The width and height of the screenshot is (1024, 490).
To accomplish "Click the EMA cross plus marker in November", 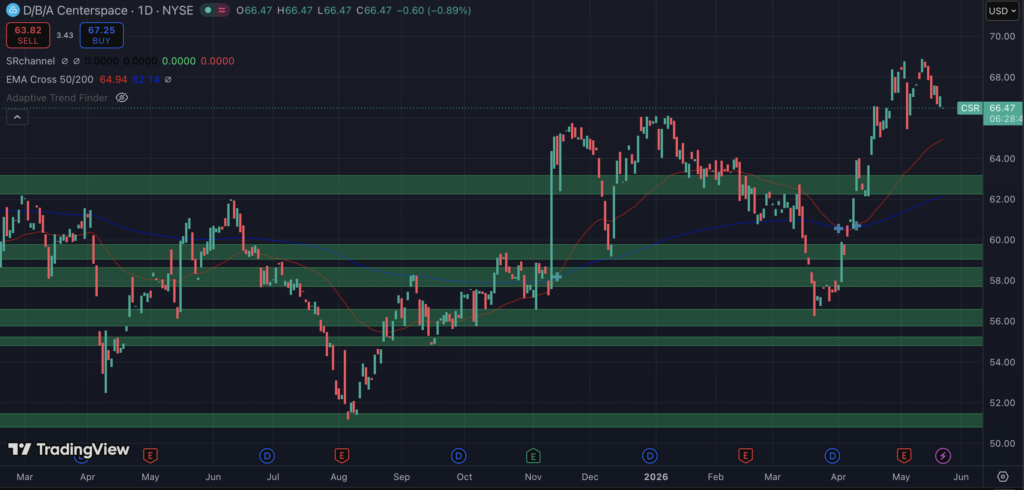I will 556,277.
